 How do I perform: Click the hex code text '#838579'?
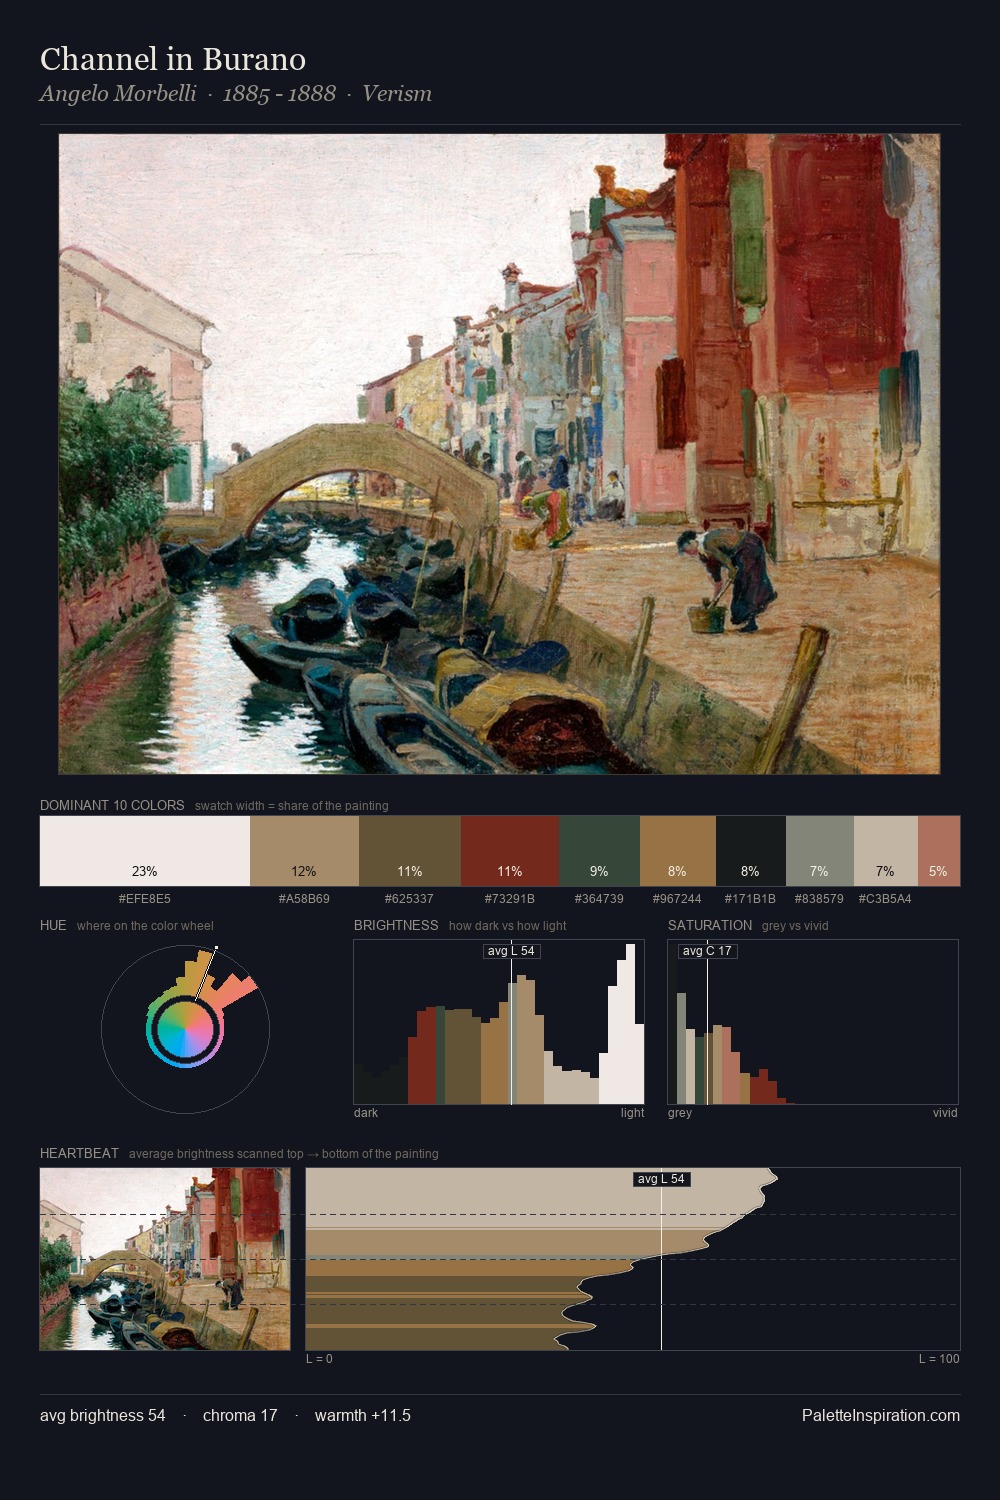pos(819,899)
